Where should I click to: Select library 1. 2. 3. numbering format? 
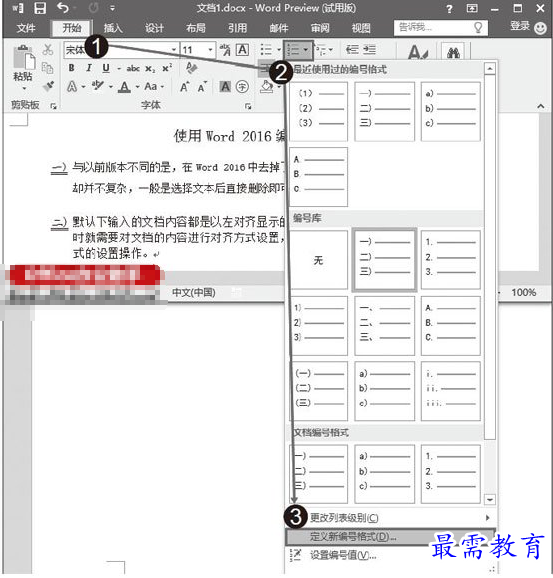(x=451, y=260)
